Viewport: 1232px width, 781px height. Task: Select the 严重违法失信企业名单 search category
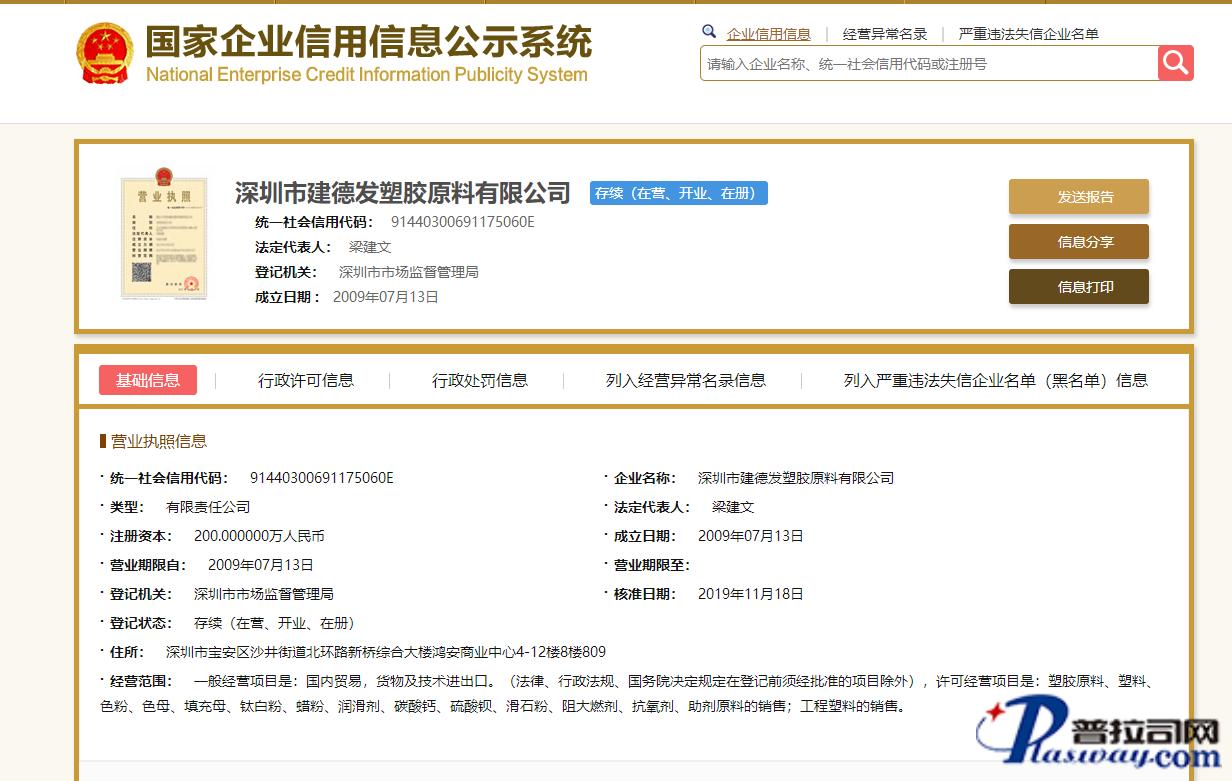click(x=1028, y=34)
